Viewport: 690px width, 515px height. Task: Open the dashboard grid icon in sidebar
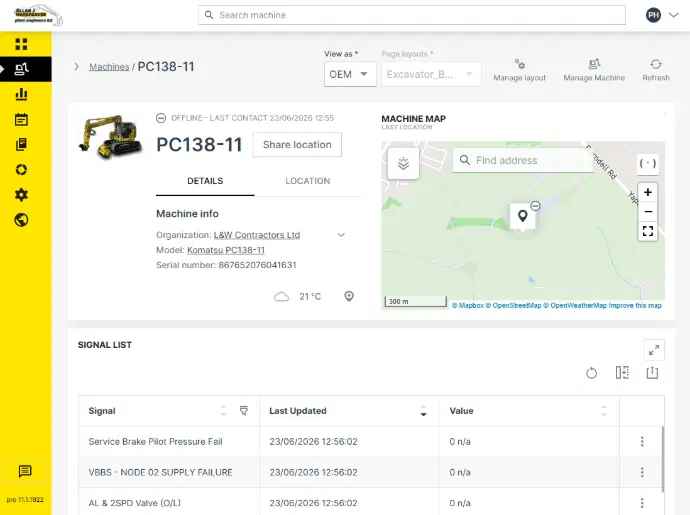pyautogui.click(x=21, y=44)
